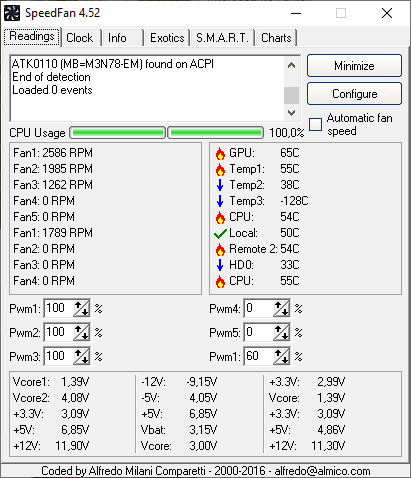This screenshot has width=411, height=478.
Task: Click the Pwm3 value field
Action: [x=58, y=356]
